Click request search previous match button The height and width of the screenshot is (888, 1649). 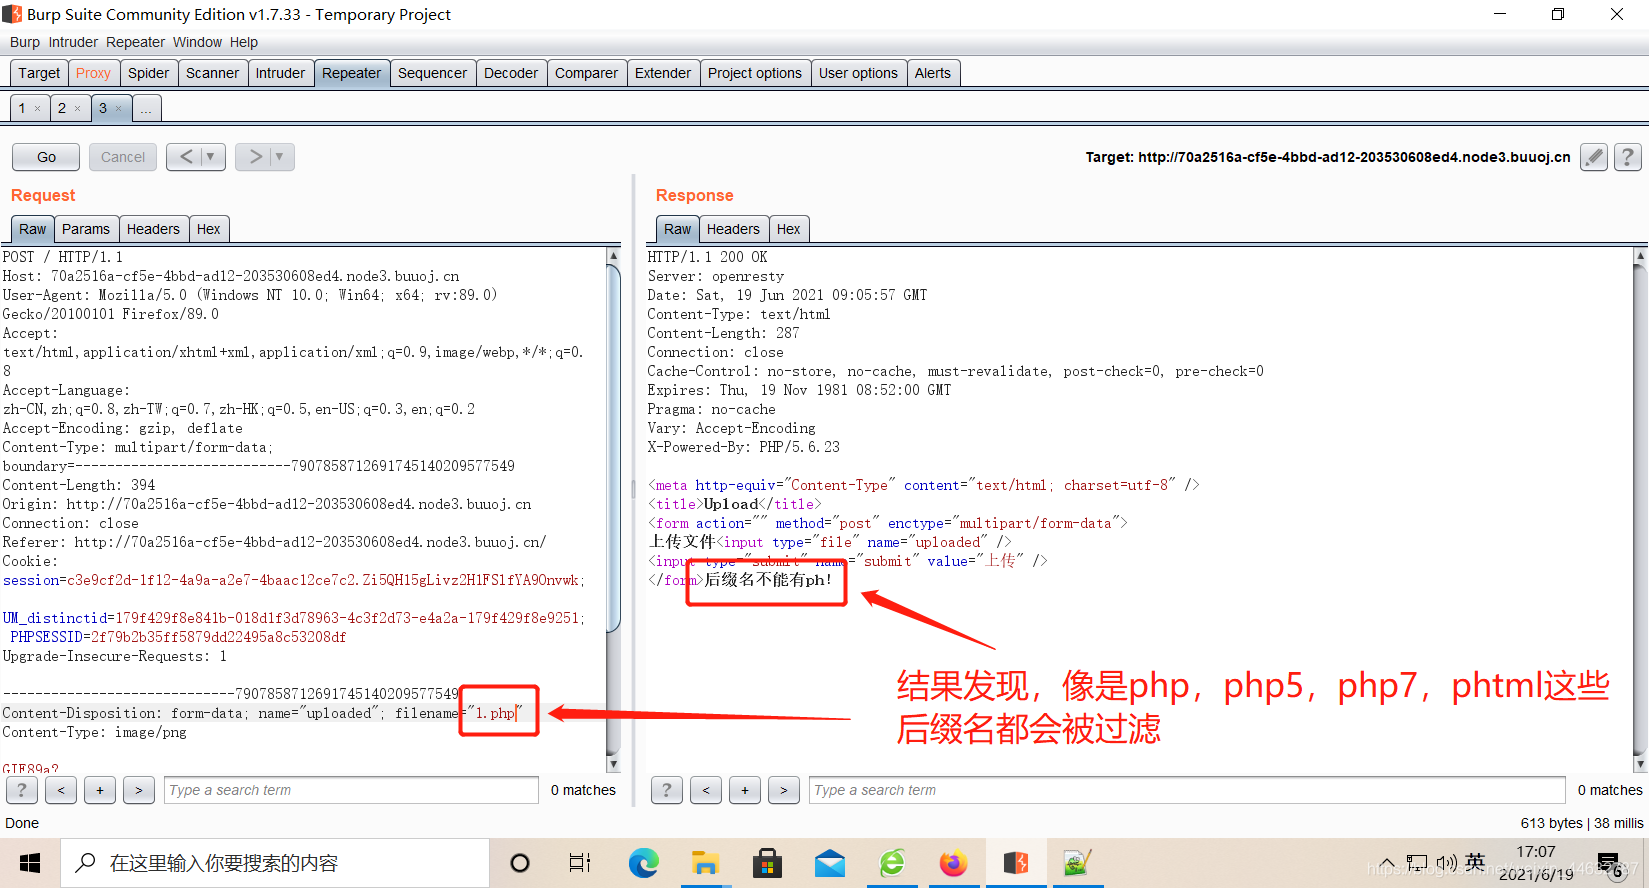click(x=61, y=790)
